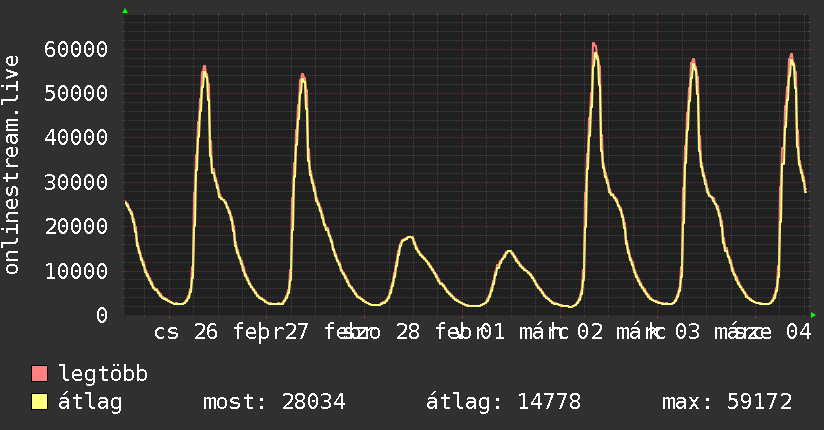Click the pink legtöbb legend swatch
The image size is (824, 430).
tap(39, 373)
